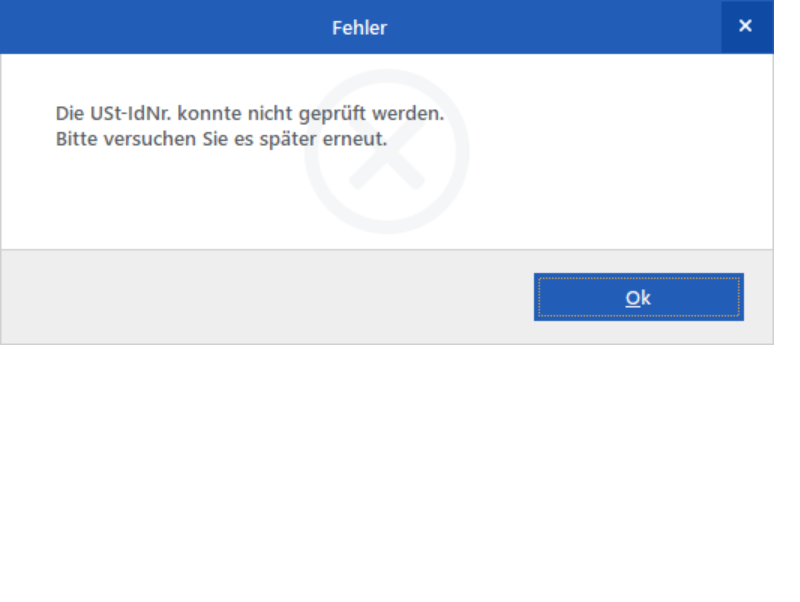Click the blue title bar left of Fehler
The height and width of the screenshot is (602, 800).
tap(163, 27)
